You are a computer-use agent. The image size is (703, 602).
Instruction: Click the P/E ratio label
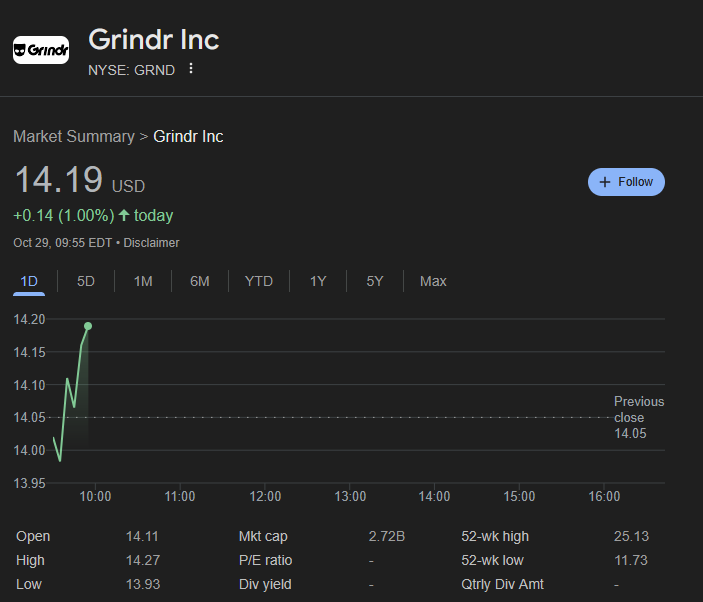point(265,560)
